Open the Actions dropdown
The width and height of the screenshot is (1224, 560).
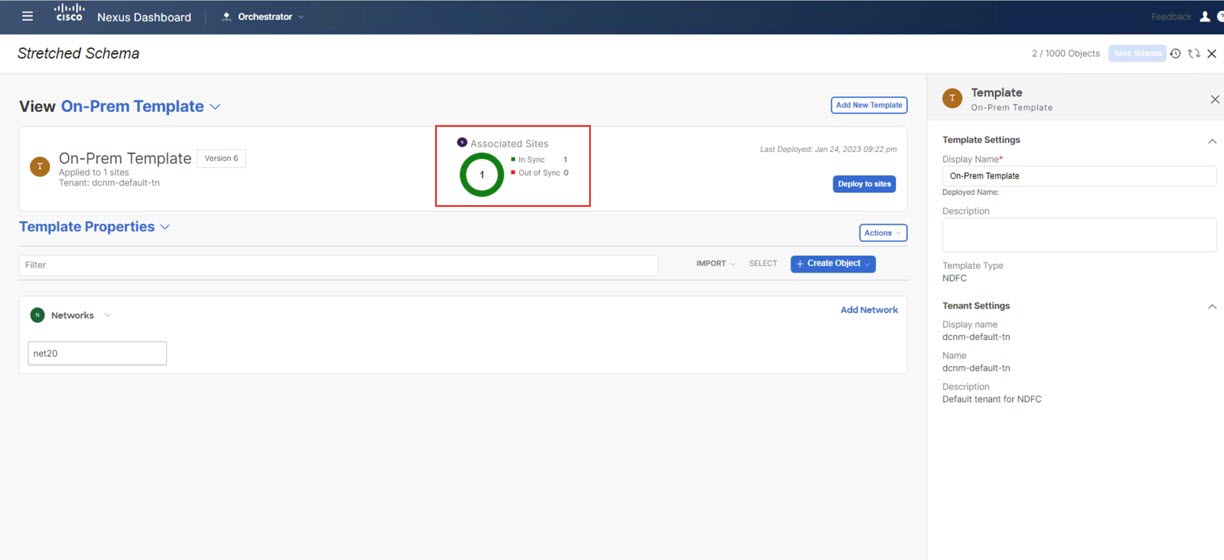[x=883, y=233]
